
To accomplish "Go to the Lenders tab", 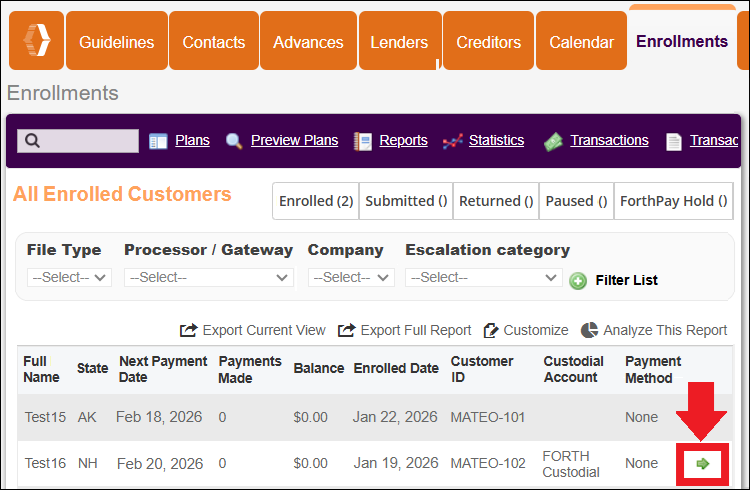I will pos(399,42).
